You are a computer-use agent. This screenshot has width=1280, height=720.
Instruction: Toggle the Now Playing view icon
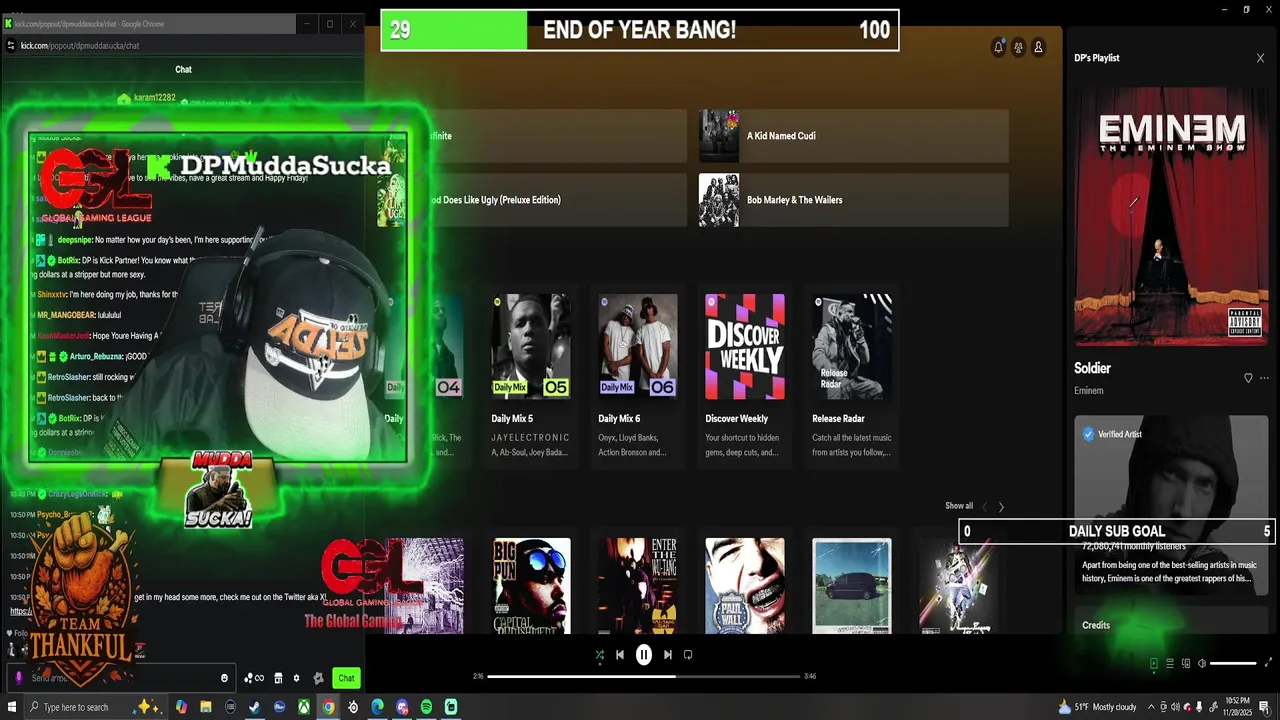[x=1154, y=663]
